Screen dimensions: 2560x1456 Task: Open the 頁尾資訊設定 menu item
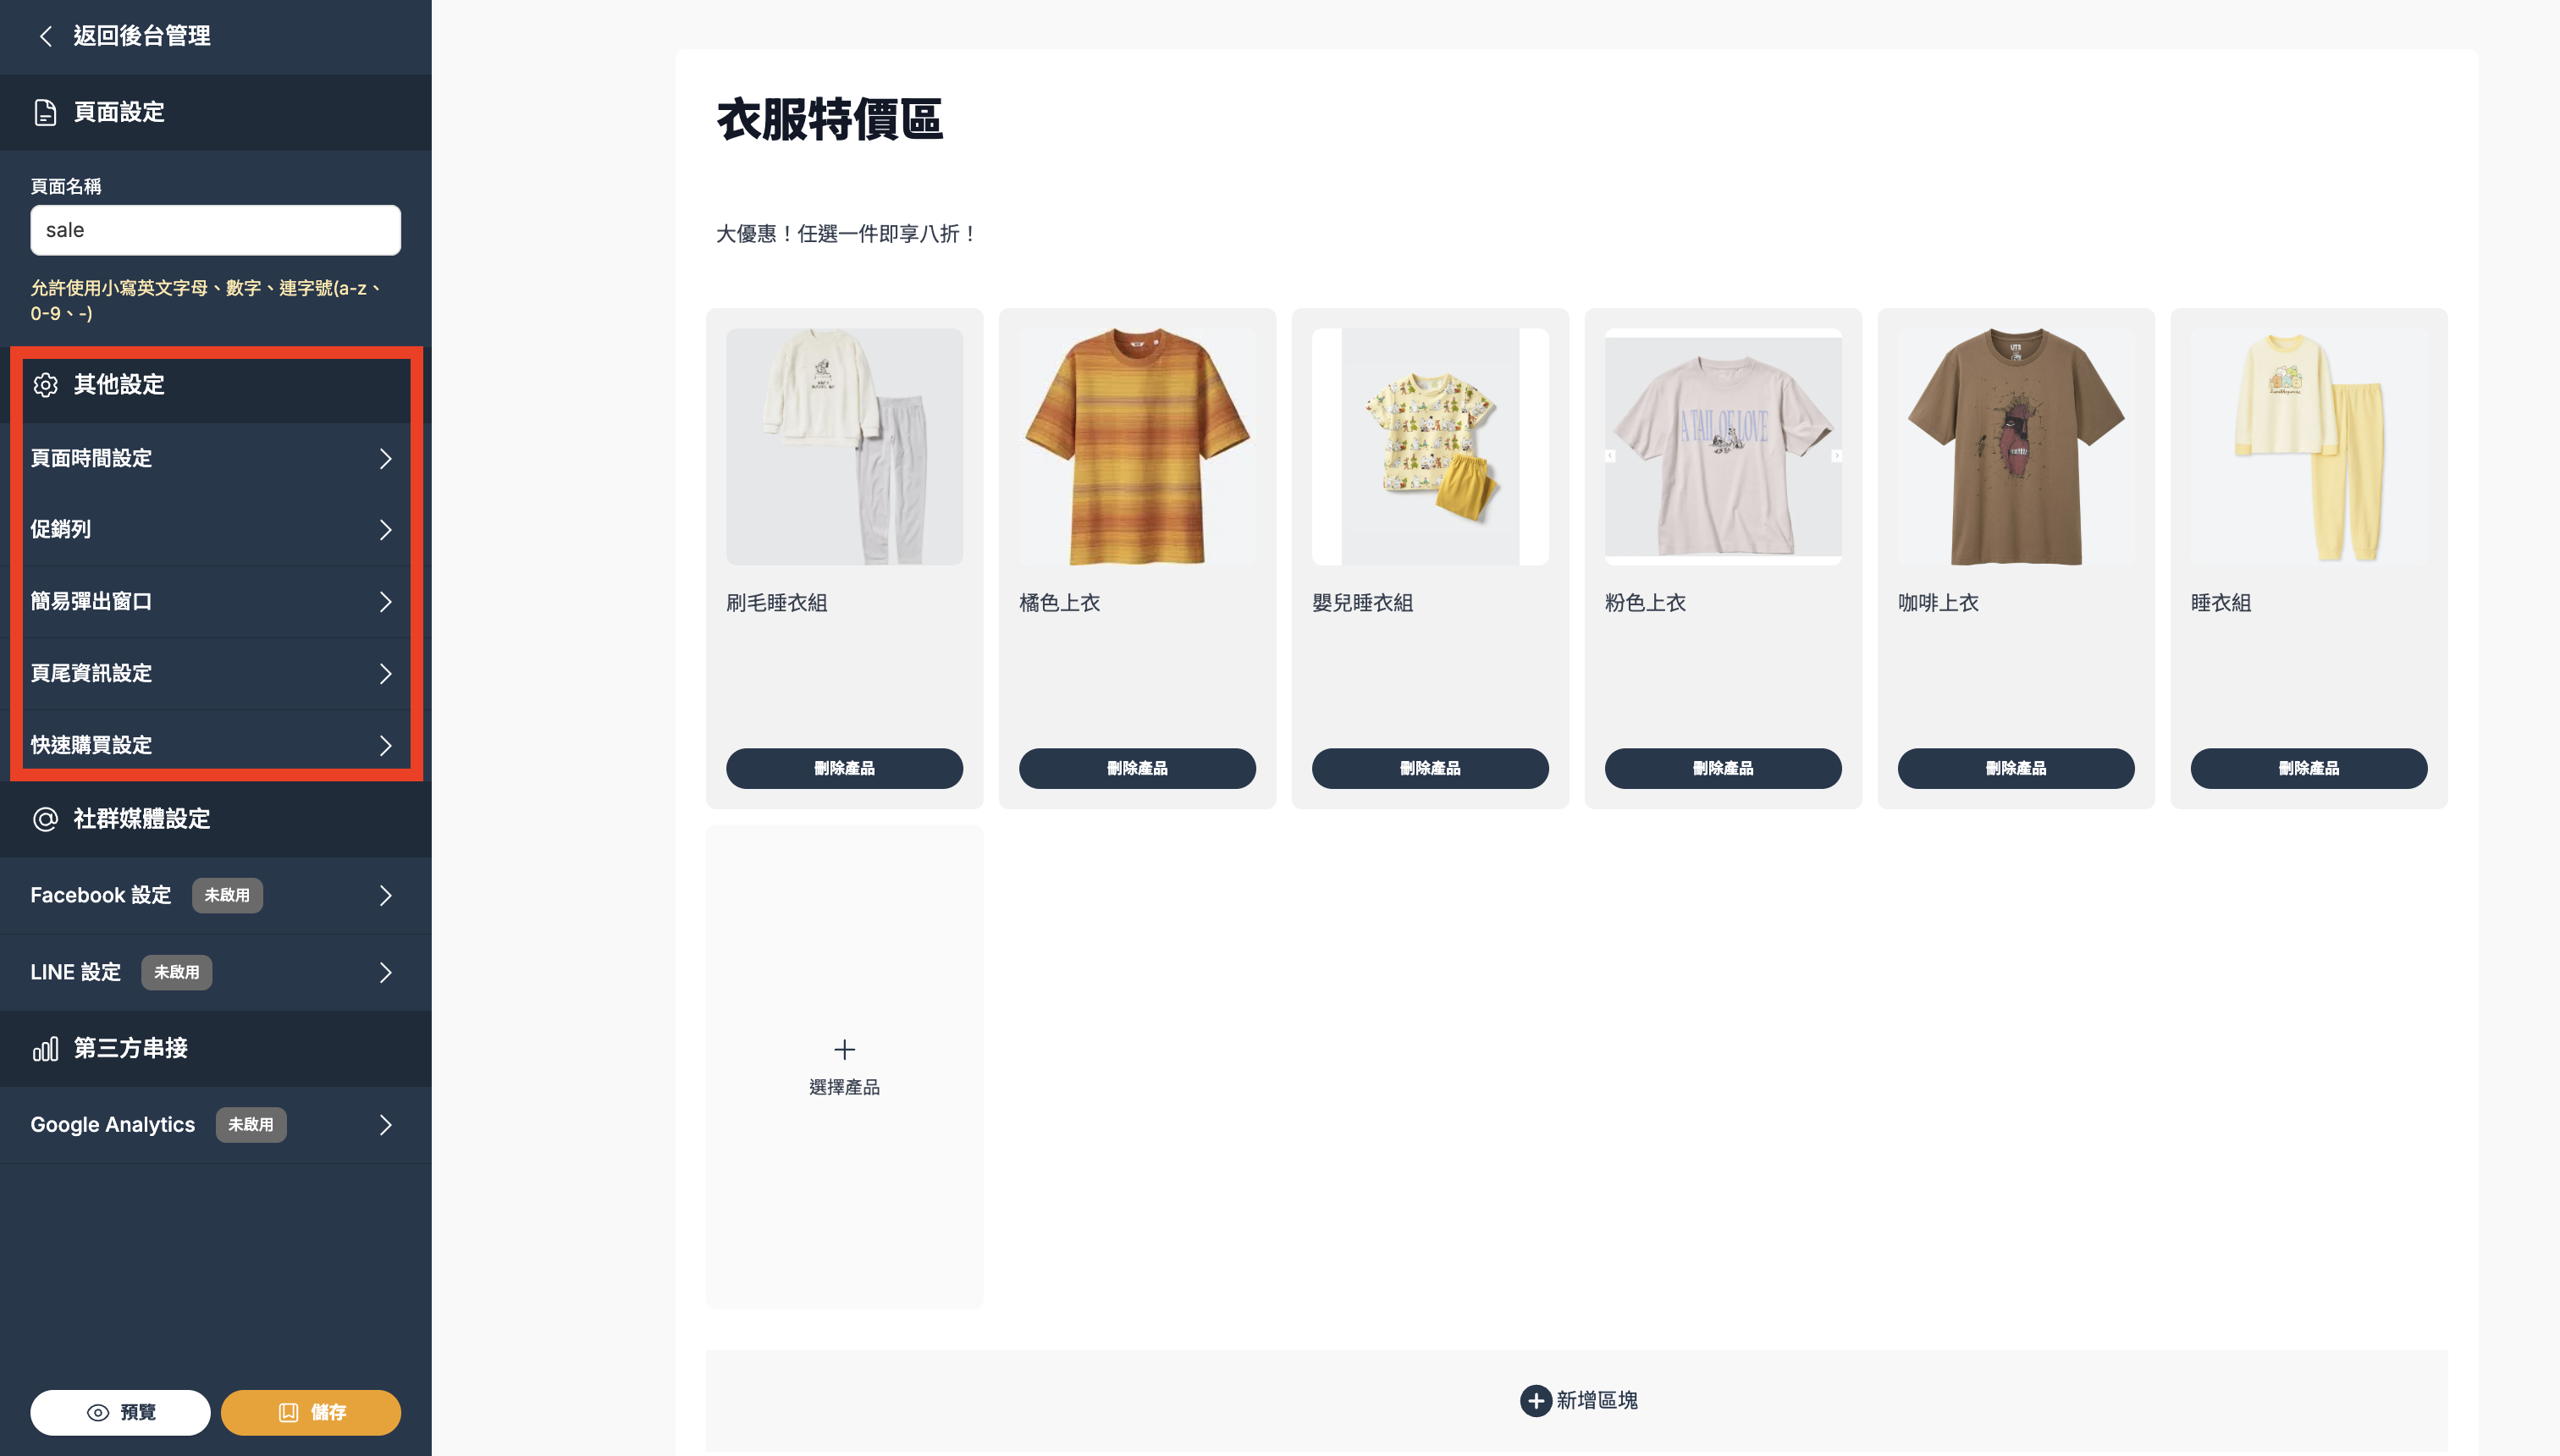click(x=215, y=673)
